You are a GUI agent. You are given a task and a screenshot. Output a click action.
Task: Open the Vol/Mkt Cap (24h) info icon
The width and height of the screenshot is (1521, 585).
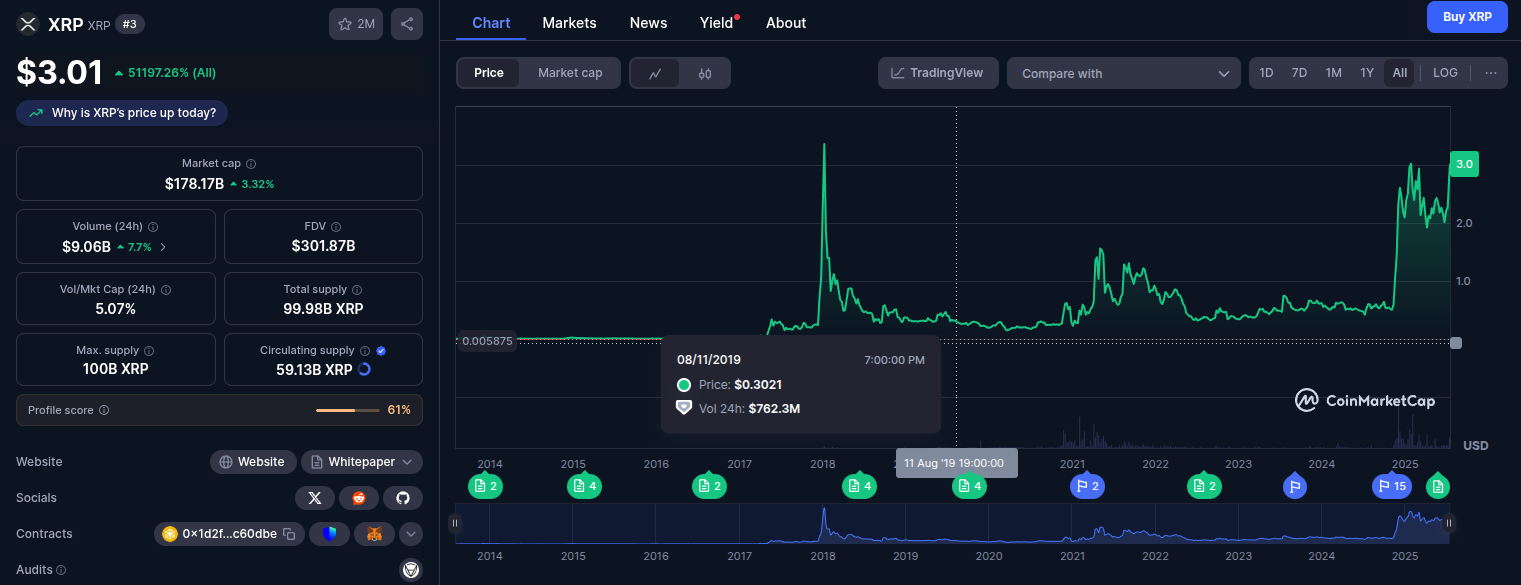(x=166, y=290)
